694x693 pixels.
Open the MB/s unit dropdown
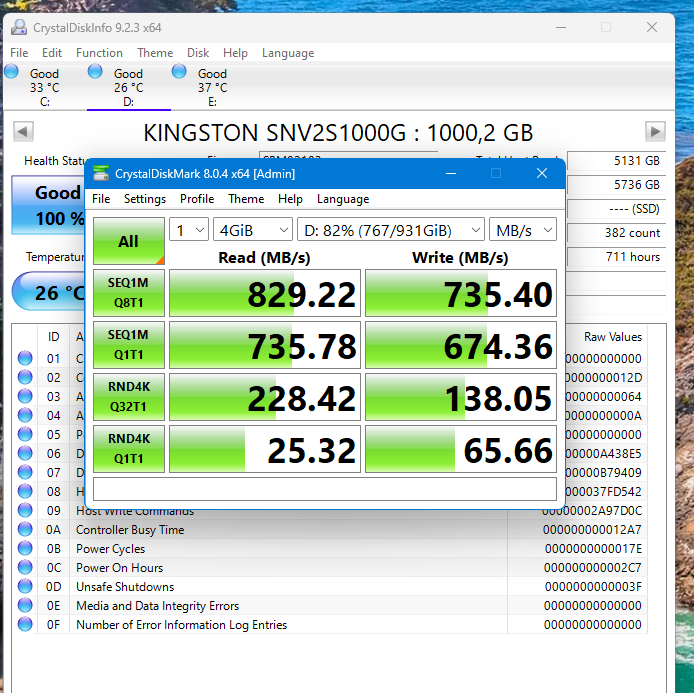[523, 230]
